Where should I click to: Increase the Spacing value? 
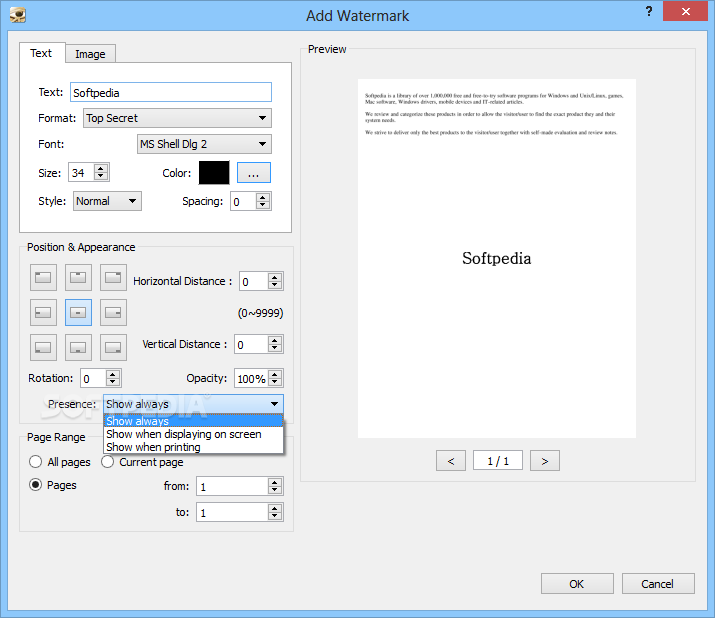click(x=263, y=197)
